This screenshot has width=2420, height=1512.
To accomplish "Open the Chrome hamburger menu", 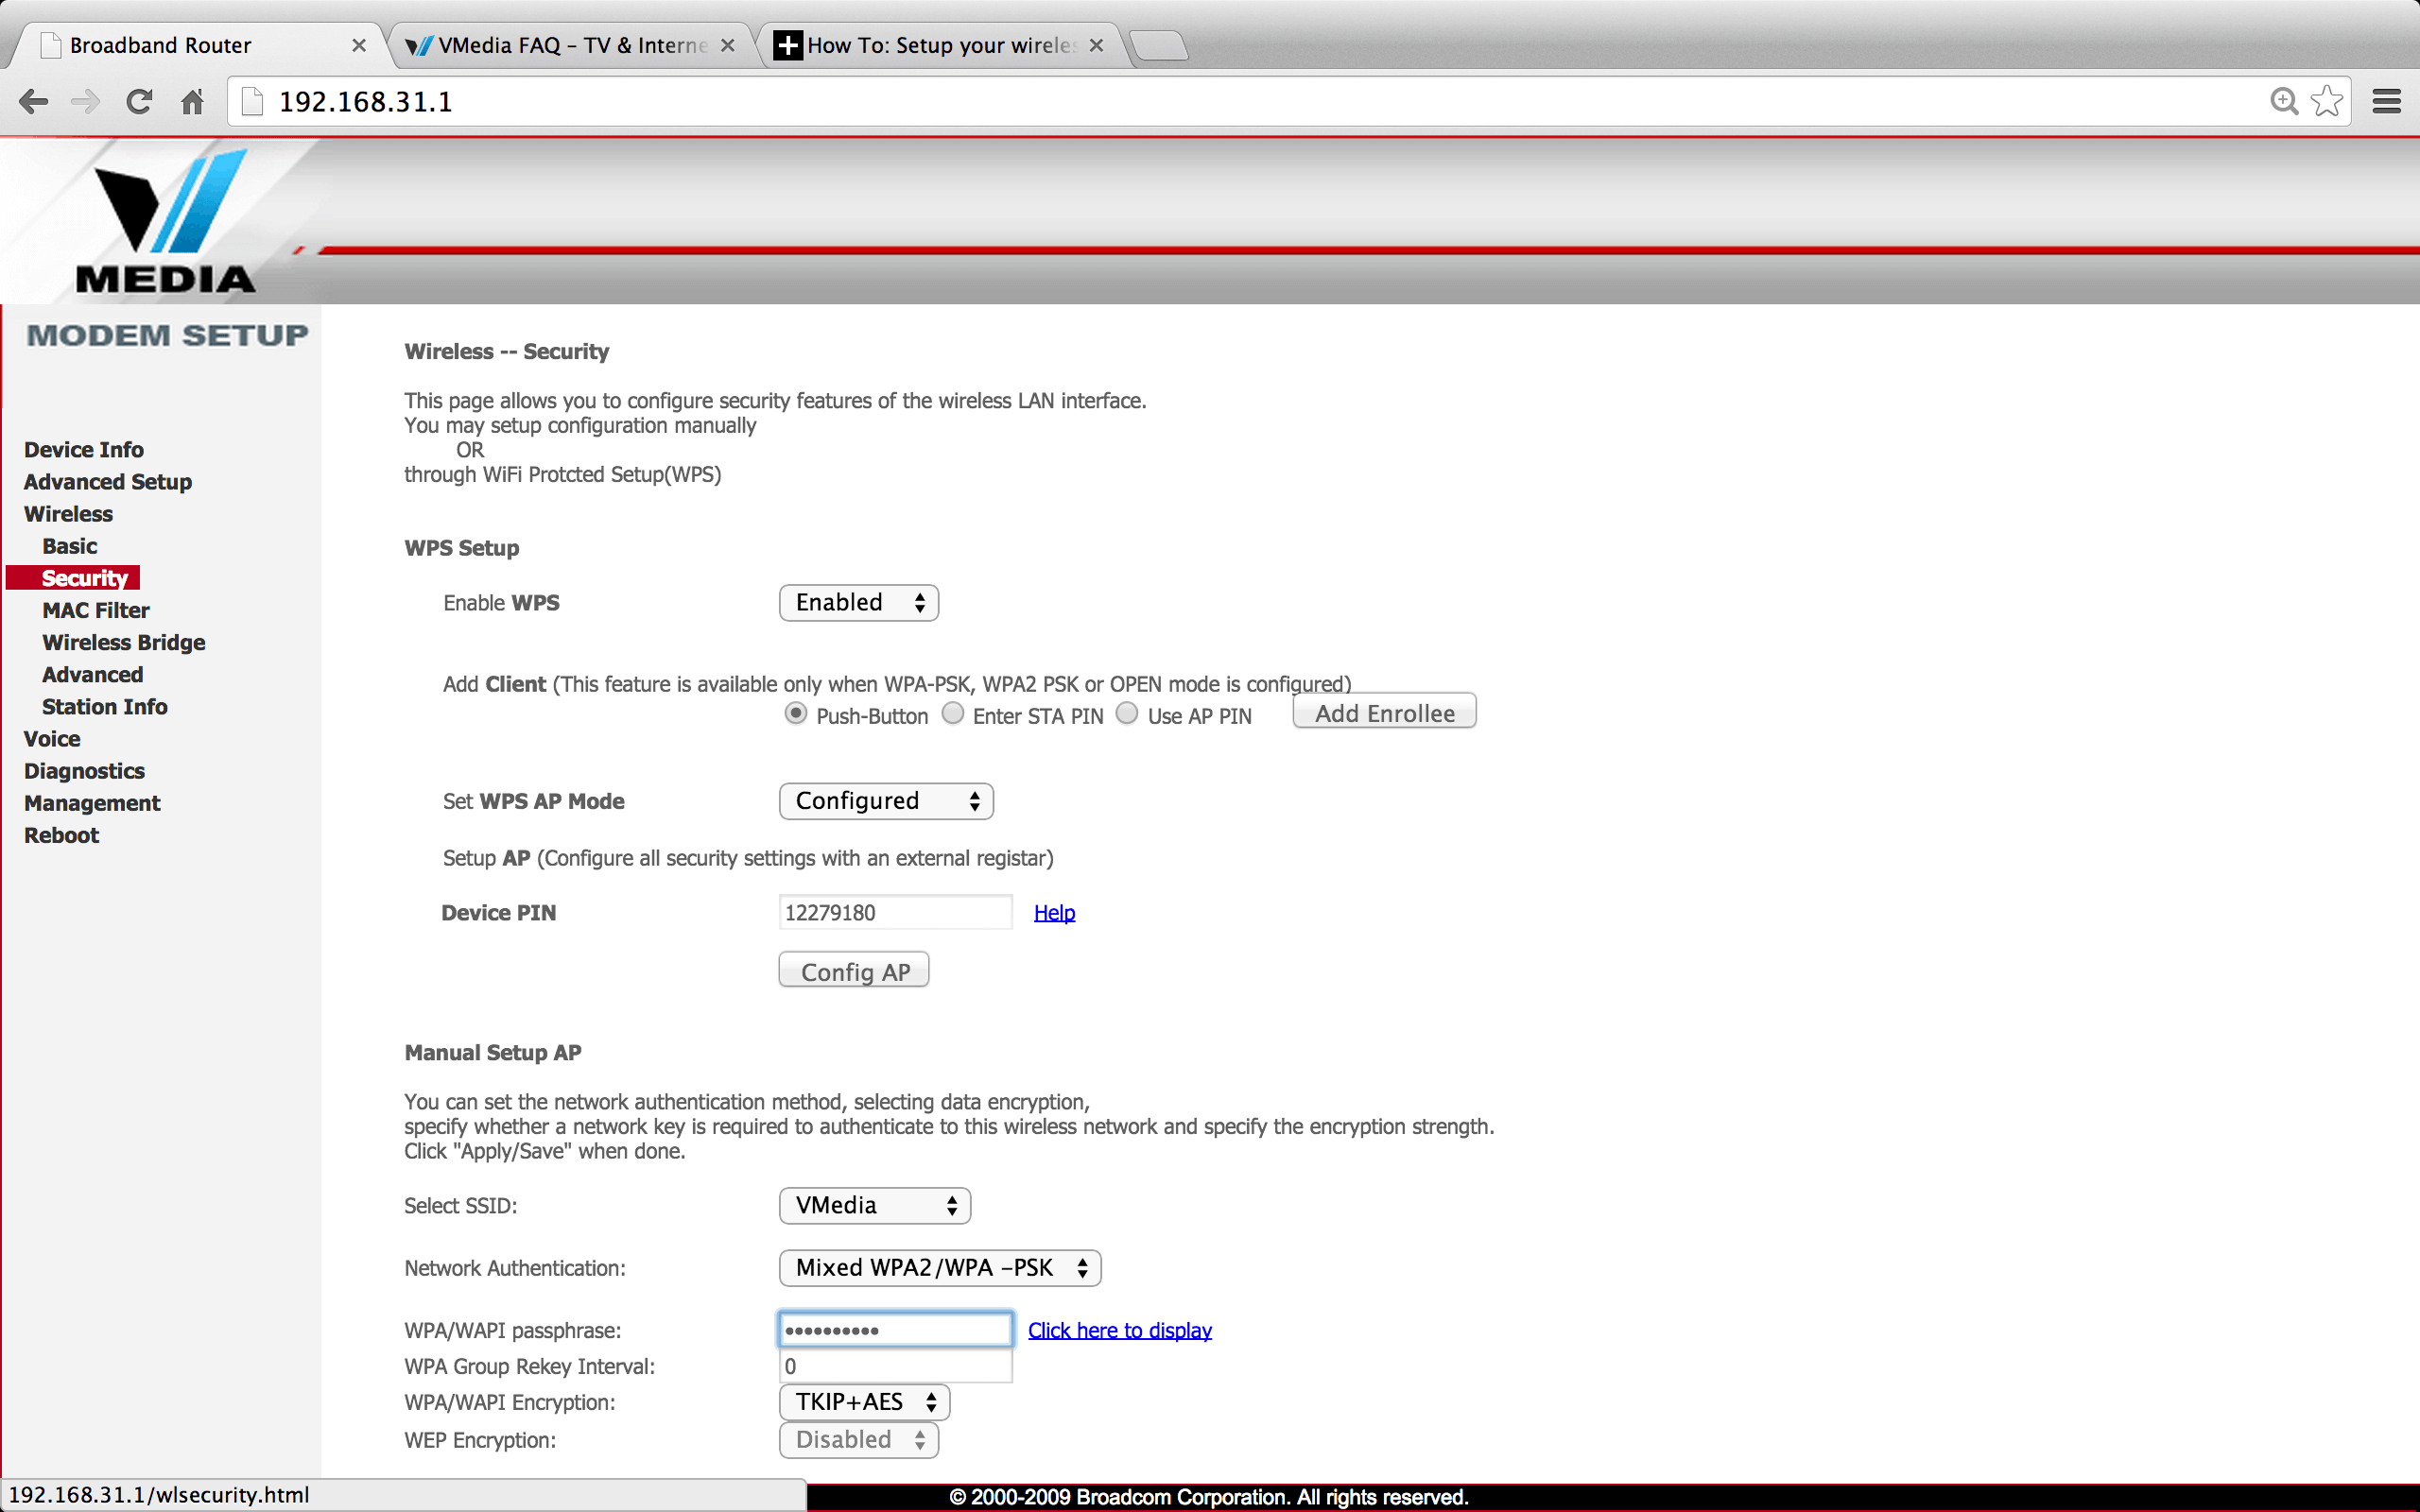I will click(2386, 102).
